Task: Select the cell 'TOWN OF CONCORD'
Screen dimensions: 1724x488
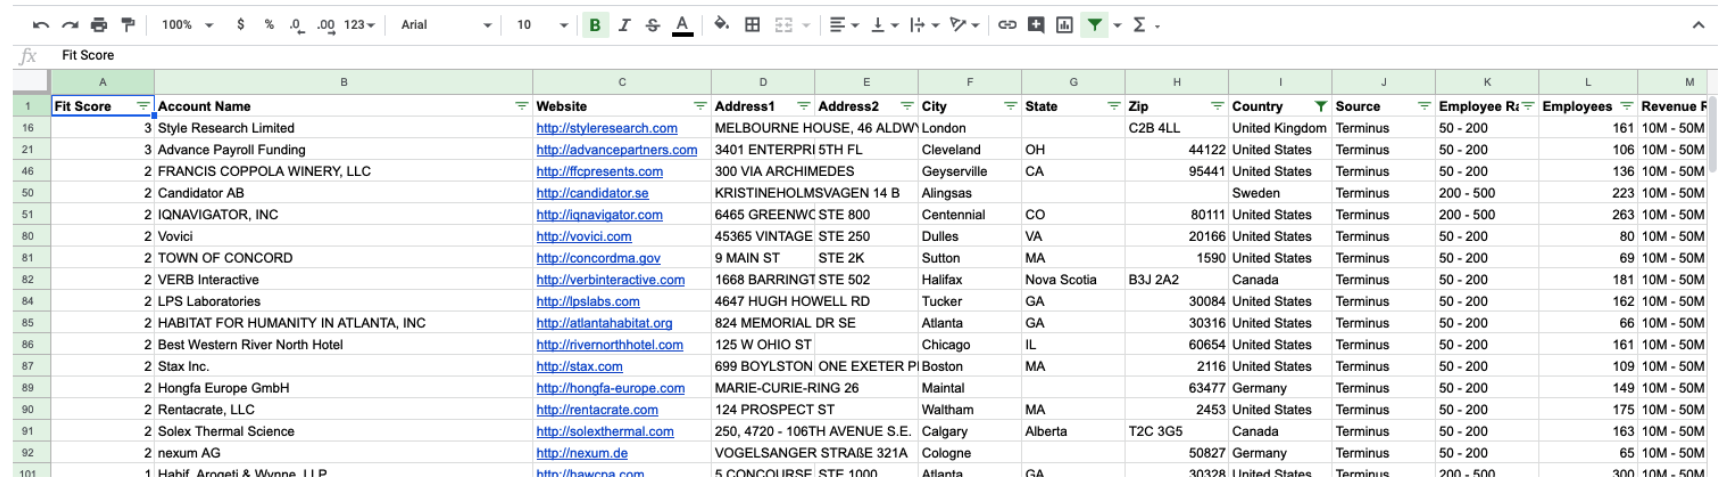Action: point(343,258)
